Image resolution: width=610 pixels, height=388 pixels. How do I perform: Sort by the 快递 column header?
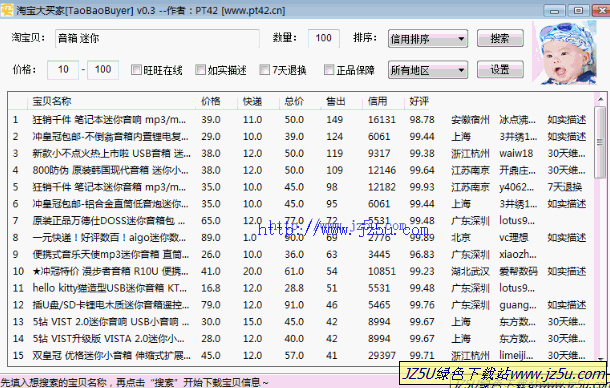click(258, 102)
